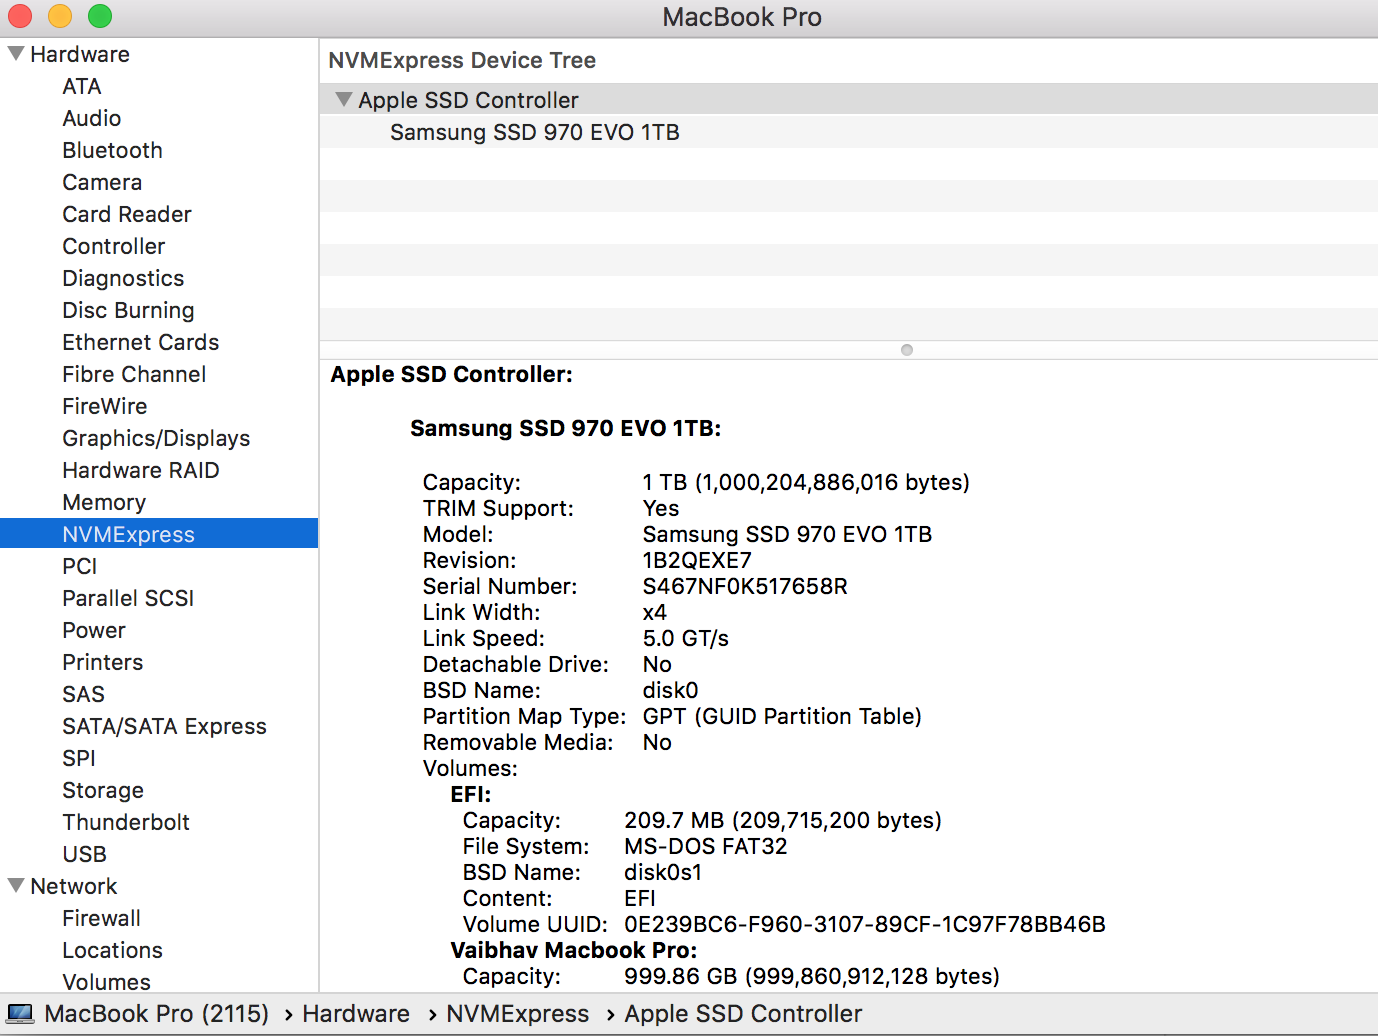Screen dimensions: 1378x1036
Task: Select Disc Burning entry
Action: click(x=128, y=310)
